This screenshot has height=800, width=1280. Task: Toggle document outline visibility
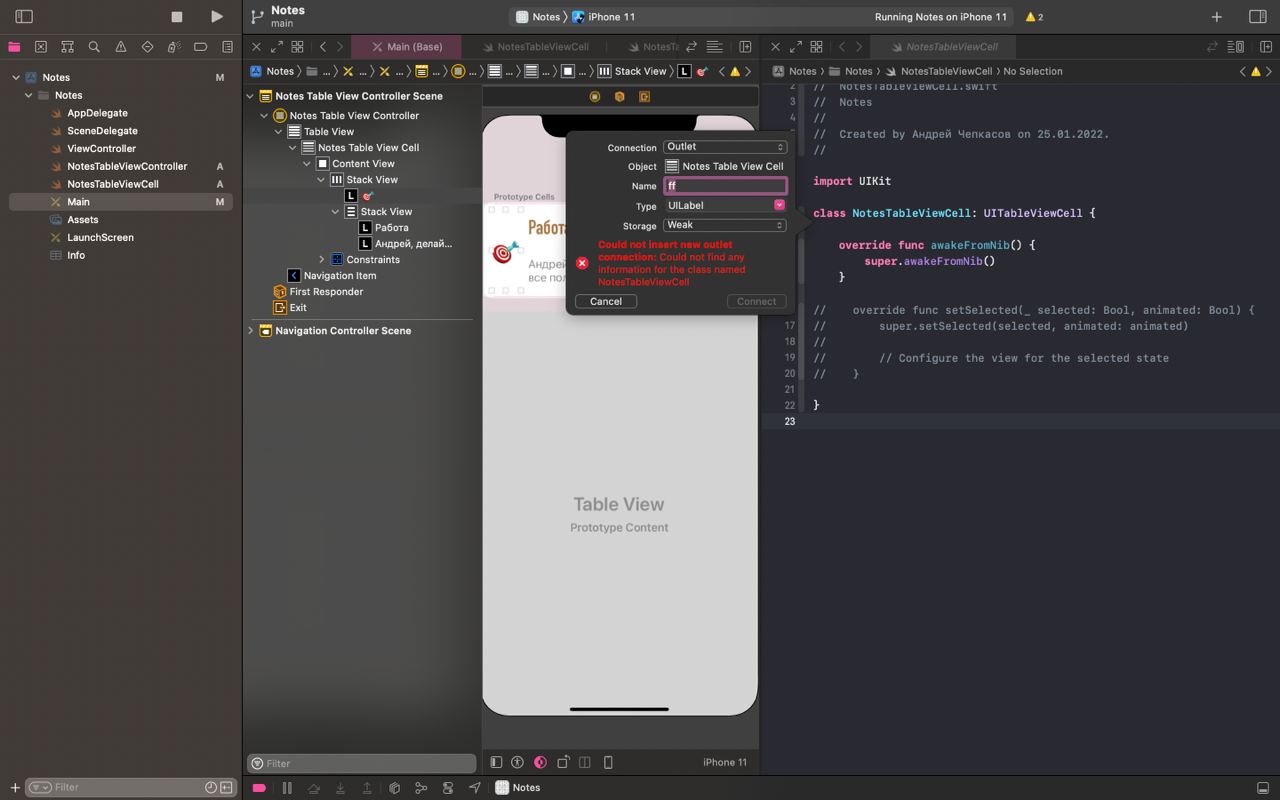pos(496,762)
